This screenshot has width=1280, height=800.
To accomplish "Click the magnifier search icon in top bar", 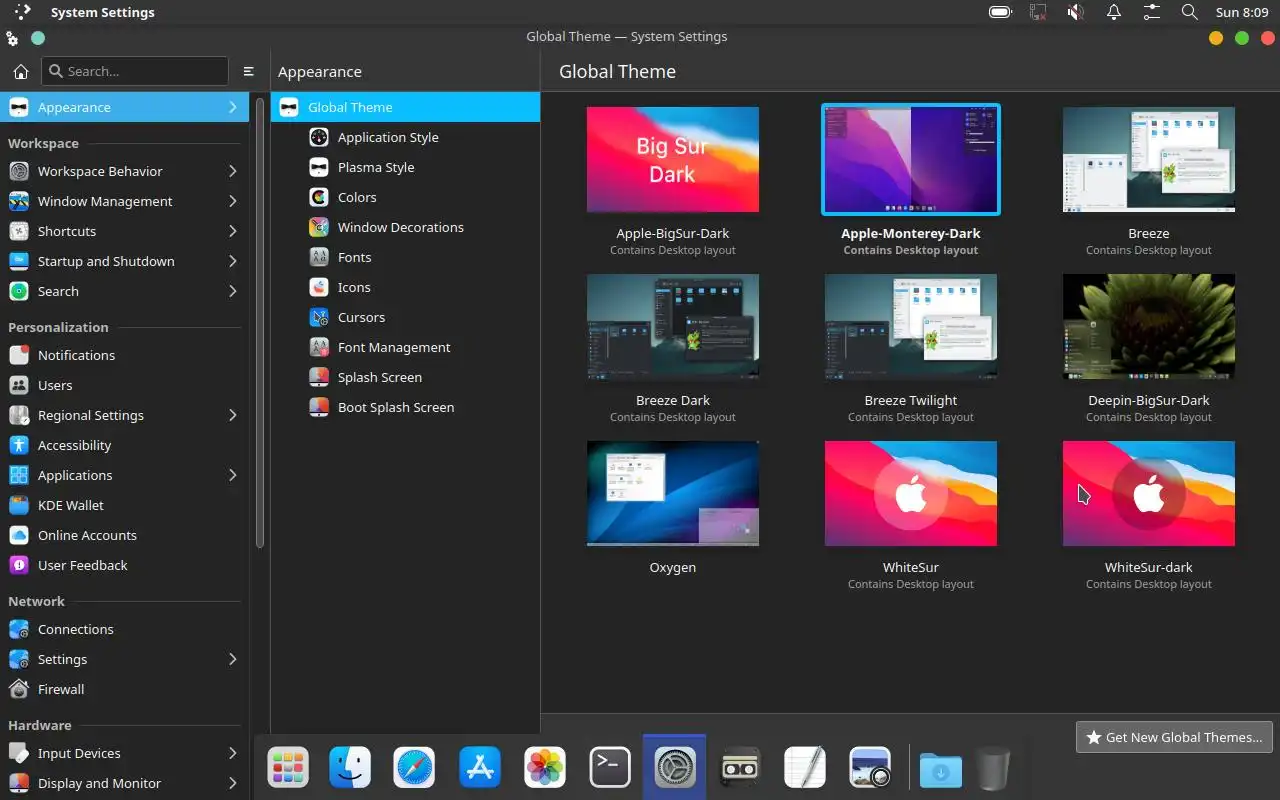I will pos(1189,12).
